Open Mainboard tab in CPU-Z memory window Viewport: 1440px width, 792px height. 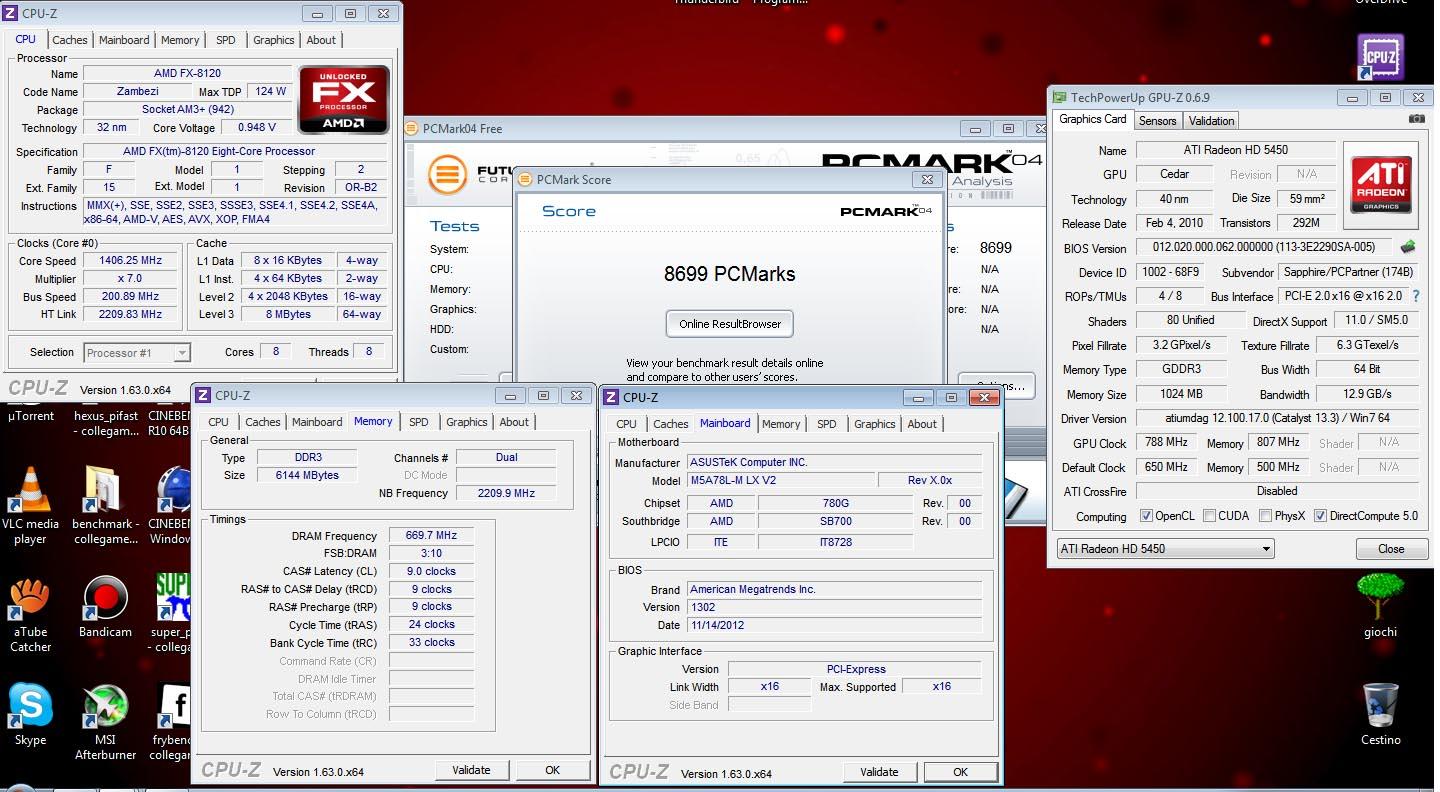317,422
